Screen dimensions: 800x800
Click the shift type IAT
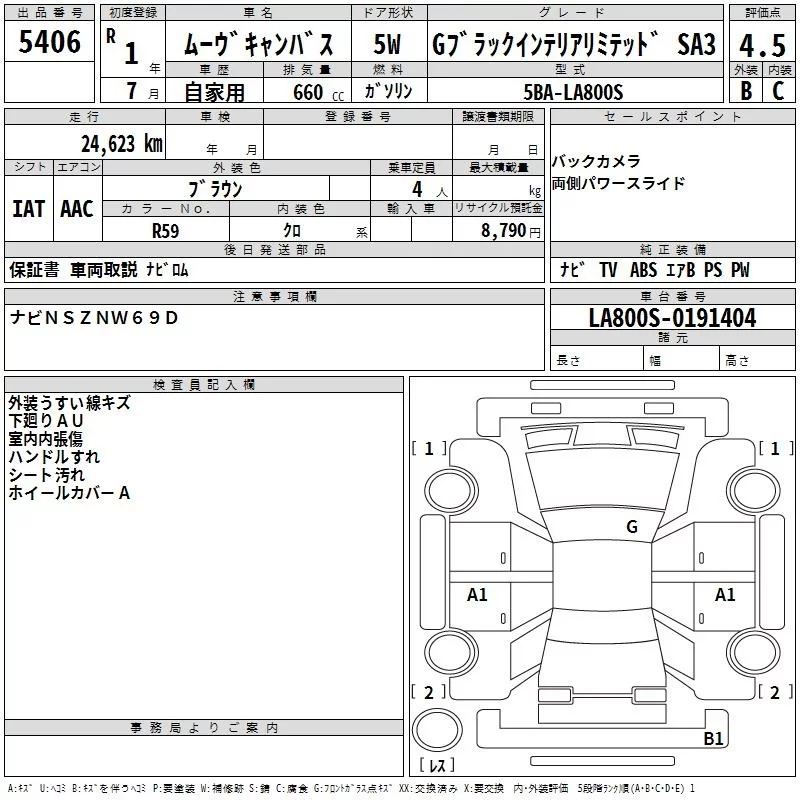click(x=29, y=209)
